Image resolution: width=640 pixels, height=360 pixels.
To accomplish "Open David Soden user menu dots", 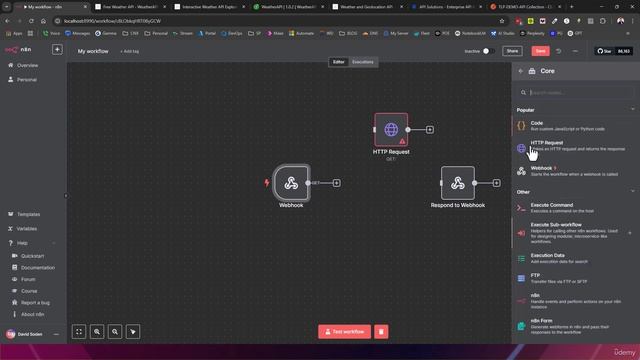I will click(x=56, y=334).
